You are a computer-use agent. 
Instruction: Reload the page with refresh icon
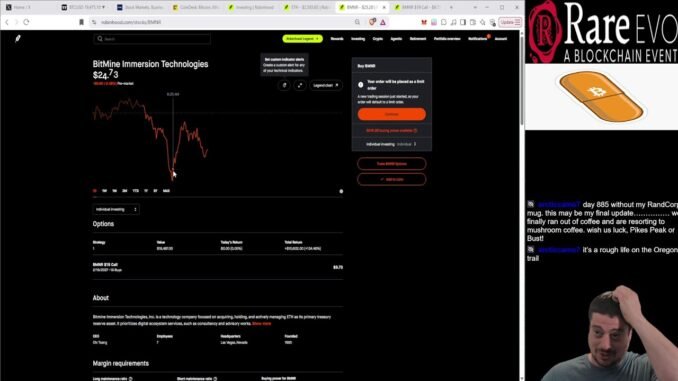[x=26, y=22]
